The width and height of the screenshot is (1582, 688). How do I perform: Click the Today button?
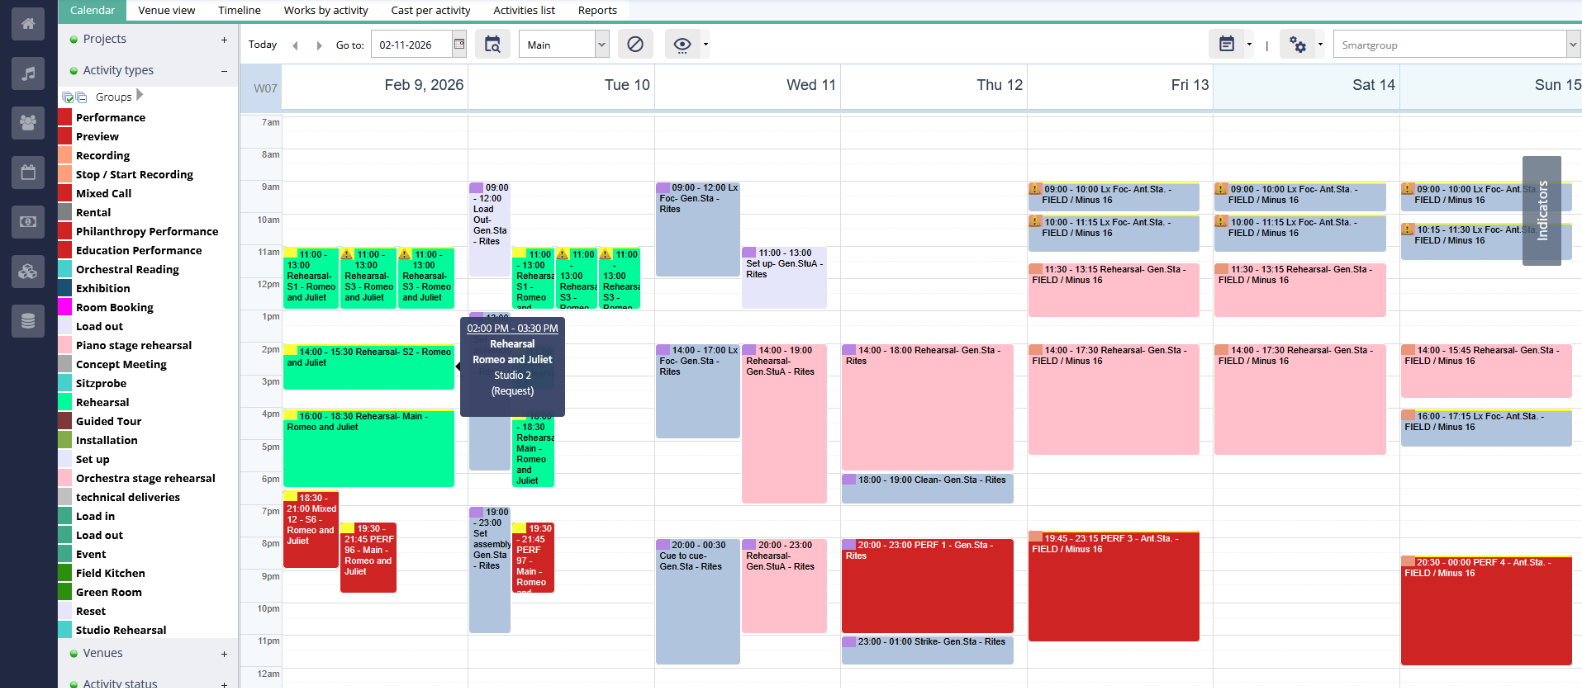(263, 45)
